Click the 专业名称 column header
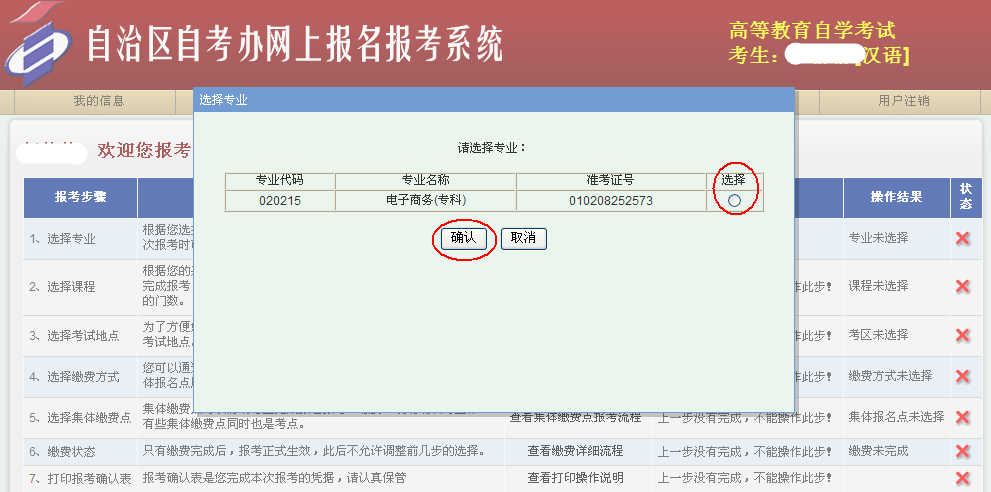 (x=425, y=180)
